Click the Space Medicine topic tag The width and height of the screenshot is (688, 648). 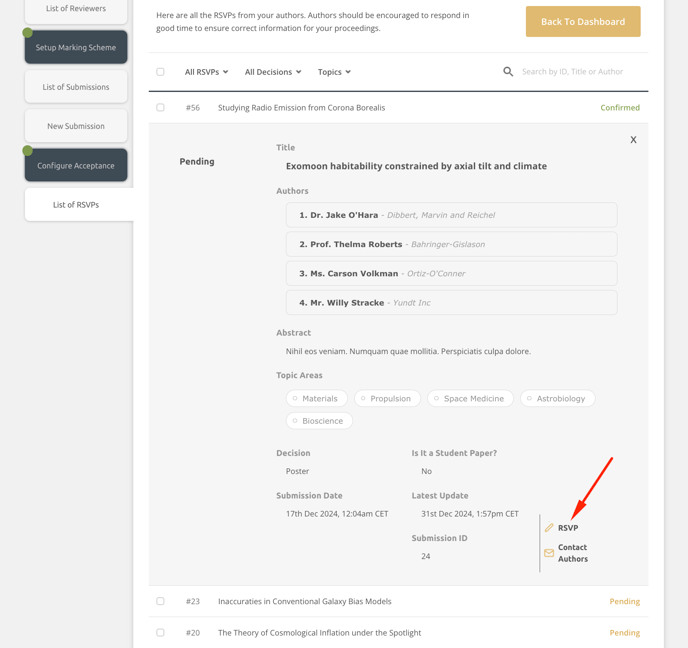pyautogui.click(x=470, y=398)
